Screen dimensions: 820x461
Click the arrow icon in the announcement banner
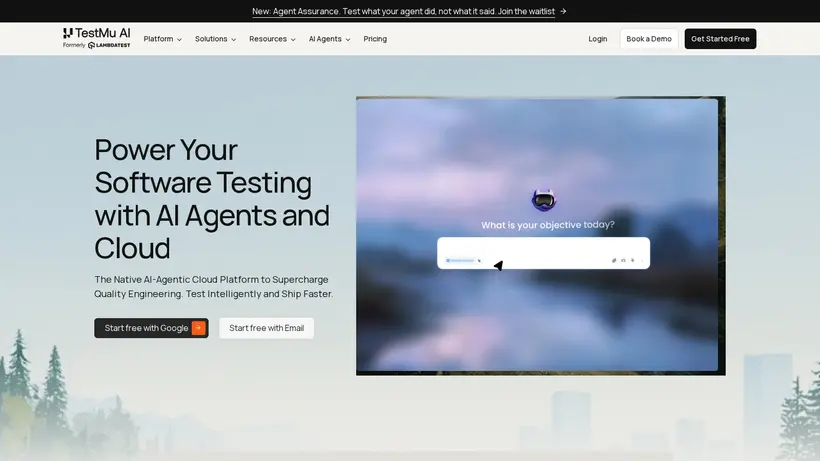[x=563, y=11]
